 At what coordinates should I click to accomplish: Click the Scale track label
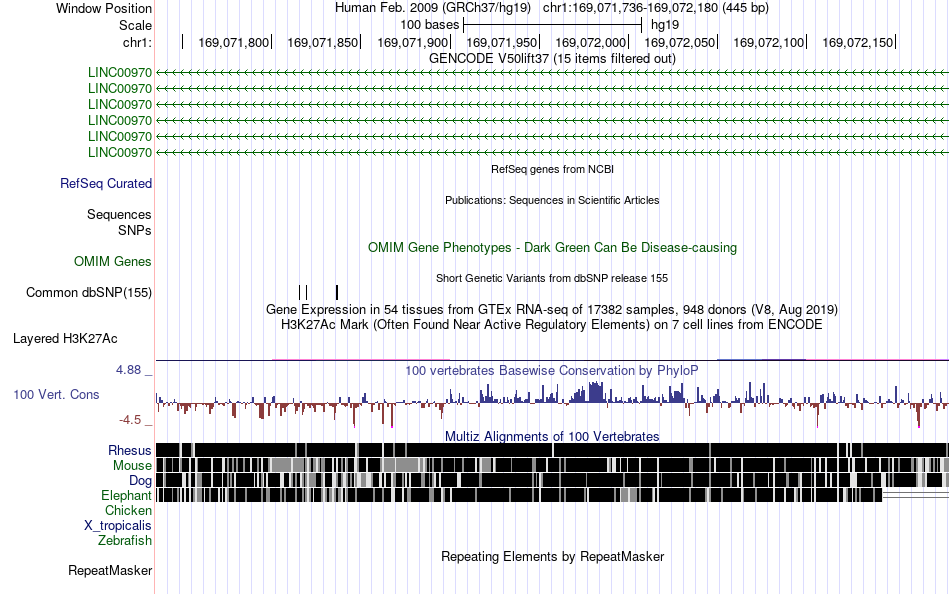click(135, 25)
